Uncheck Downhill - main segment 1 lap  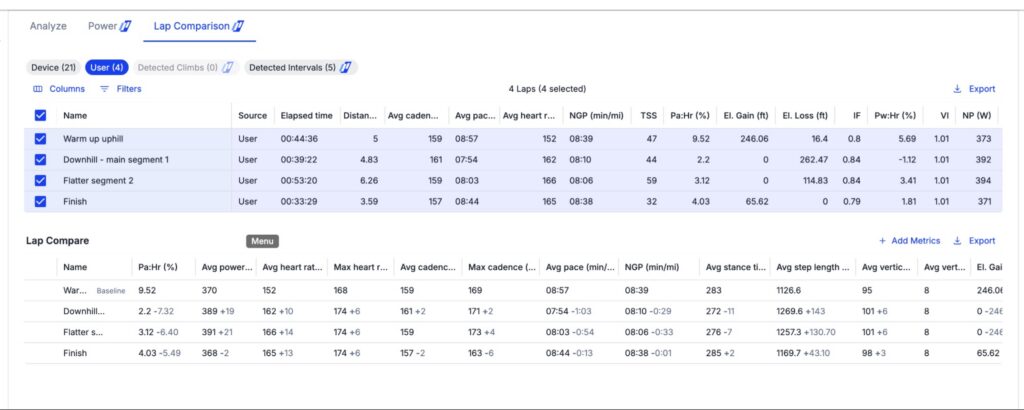coord(40,159)
